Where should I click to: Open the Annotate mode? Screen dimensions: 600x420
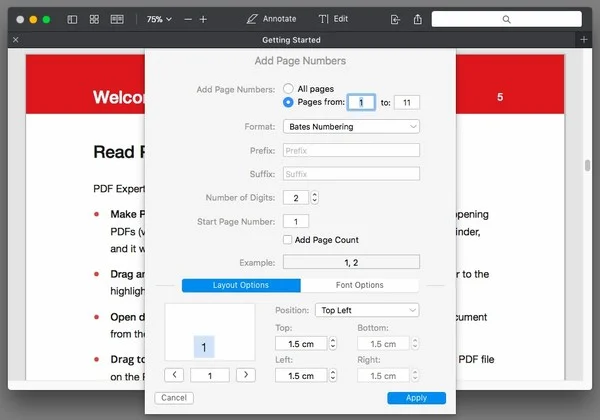(271, 19)
